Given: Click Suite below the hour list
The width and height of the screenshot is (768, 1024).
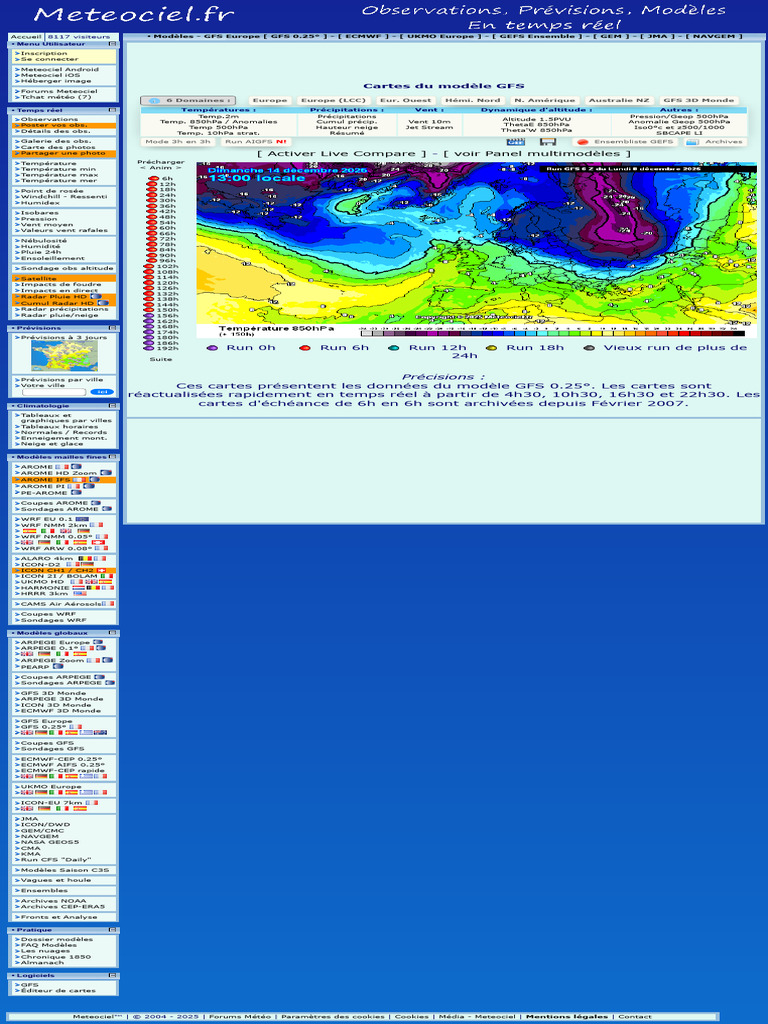Looking at the screenshot, I should 161,359.
